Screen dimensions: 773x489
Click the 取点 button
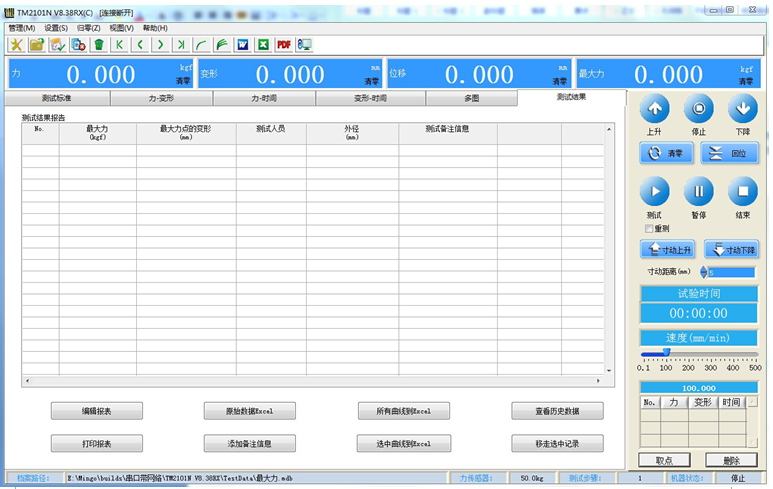pyautogui.click(x=664, y=460)
